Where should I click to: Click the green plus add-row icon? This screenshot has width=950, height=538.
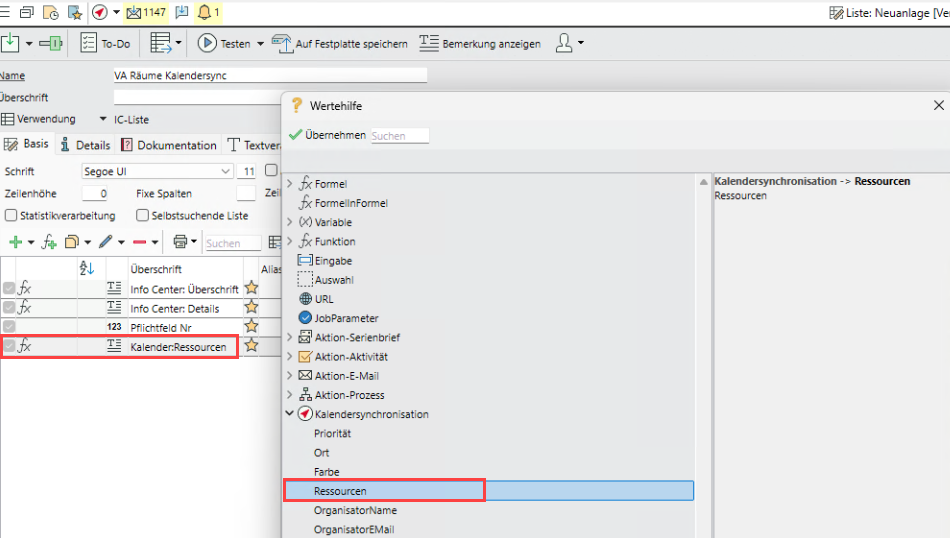point(15,242)
